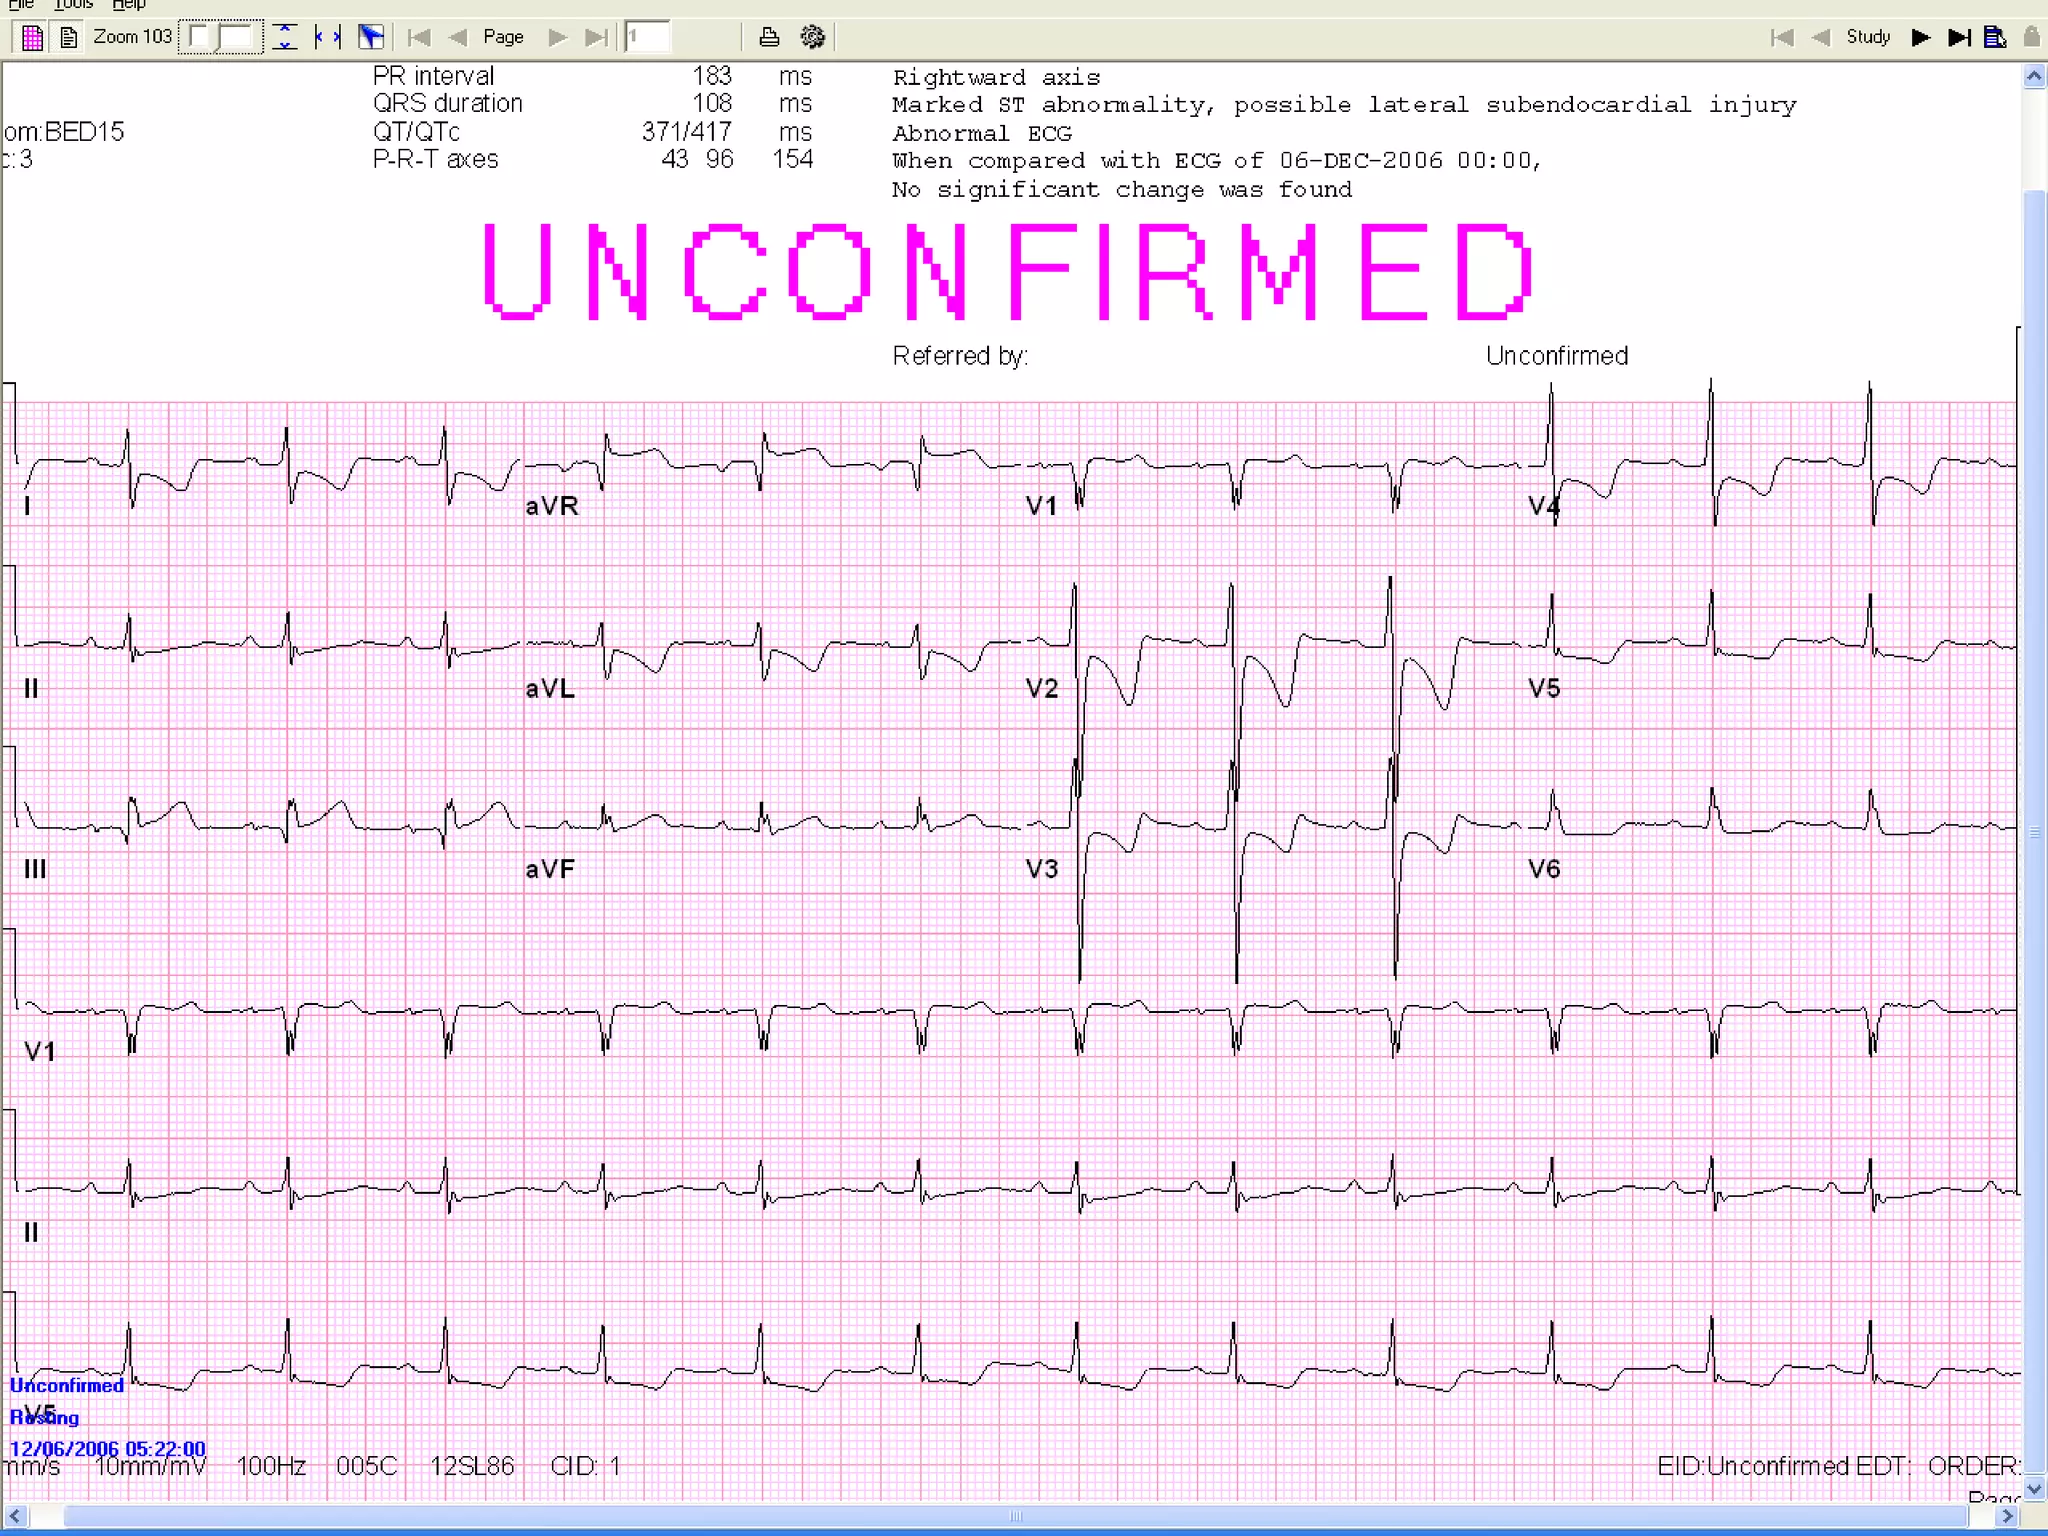The height and width of the screenshot is (1536, 2048).
Task: Click the page number input field
Action: point(648,38)
